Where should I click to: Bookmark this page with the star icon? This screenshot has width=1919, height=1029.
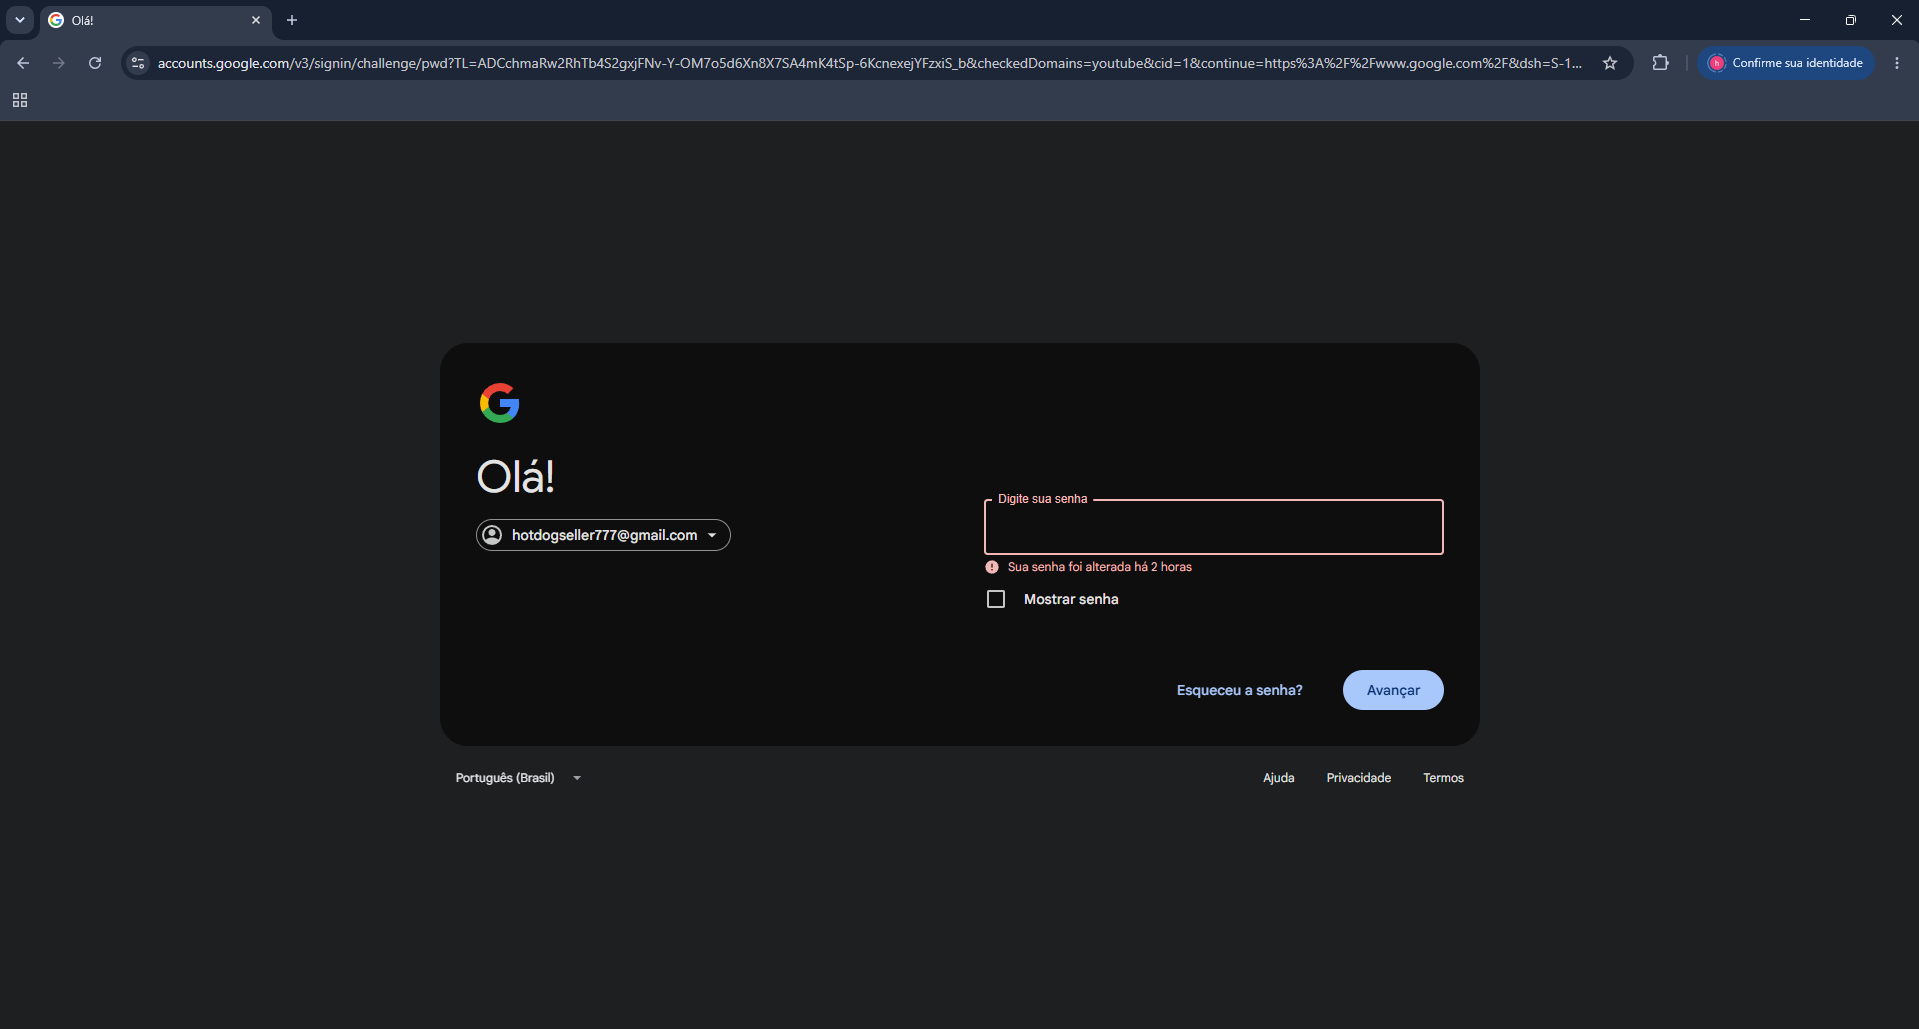pyautogui.click(x=1610, y=63)
